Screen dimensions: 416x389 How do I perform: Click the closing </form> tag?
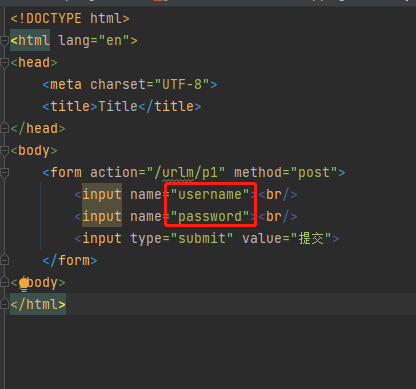point(70,260)
